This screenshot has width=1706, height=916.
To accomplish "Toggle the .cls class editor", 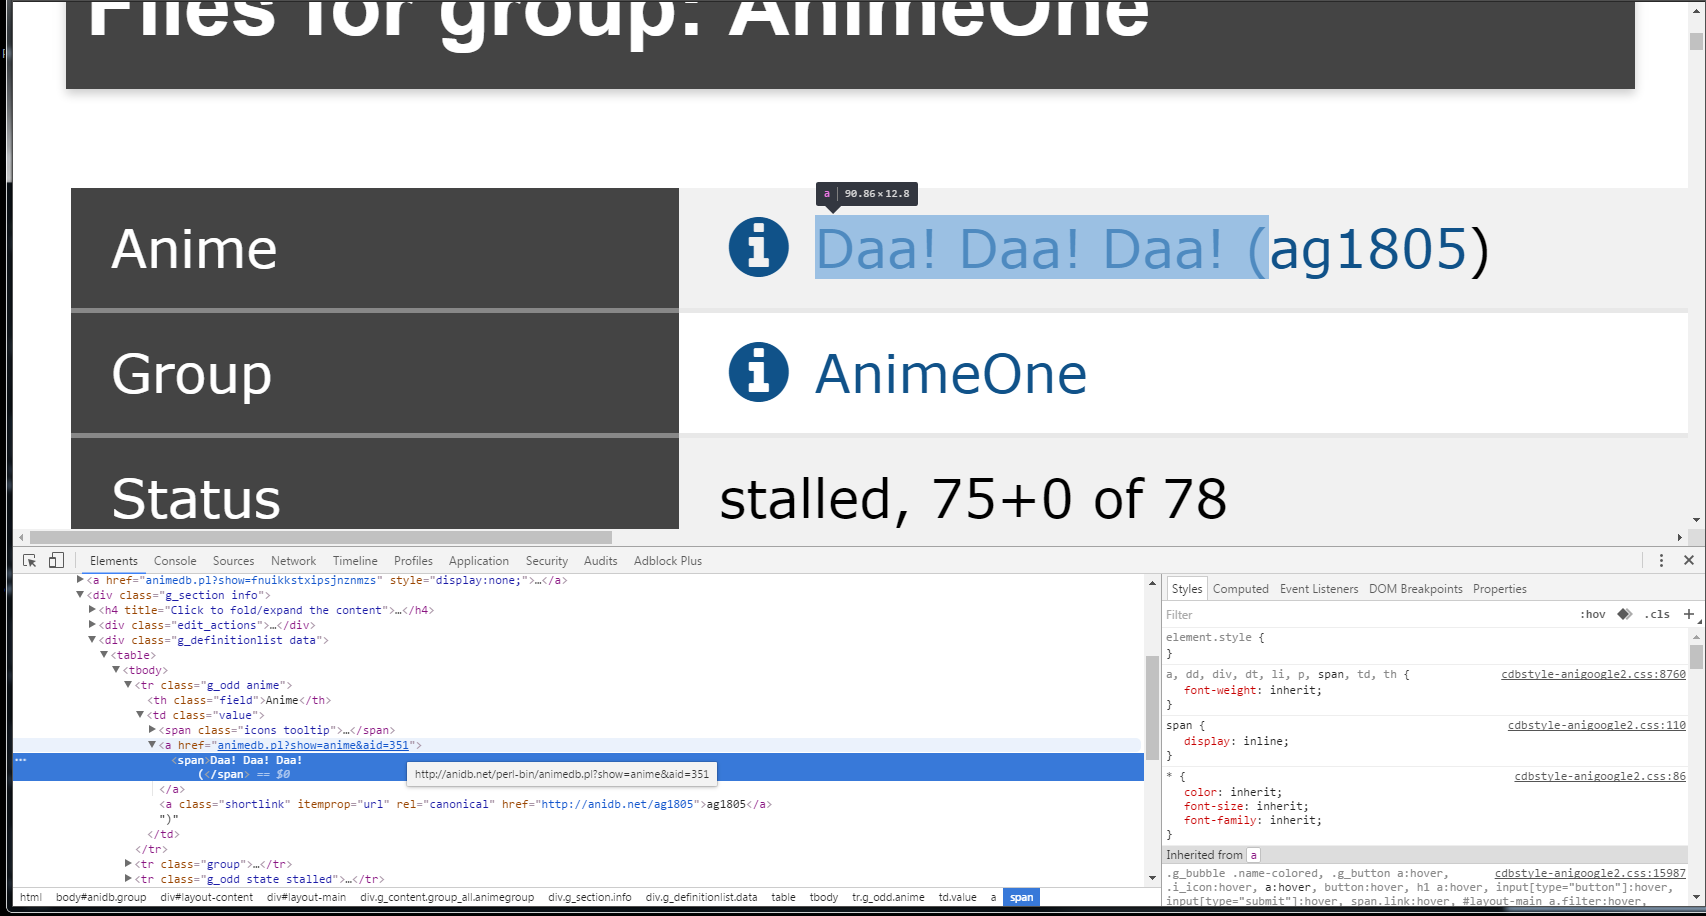I will [1657, 614].
